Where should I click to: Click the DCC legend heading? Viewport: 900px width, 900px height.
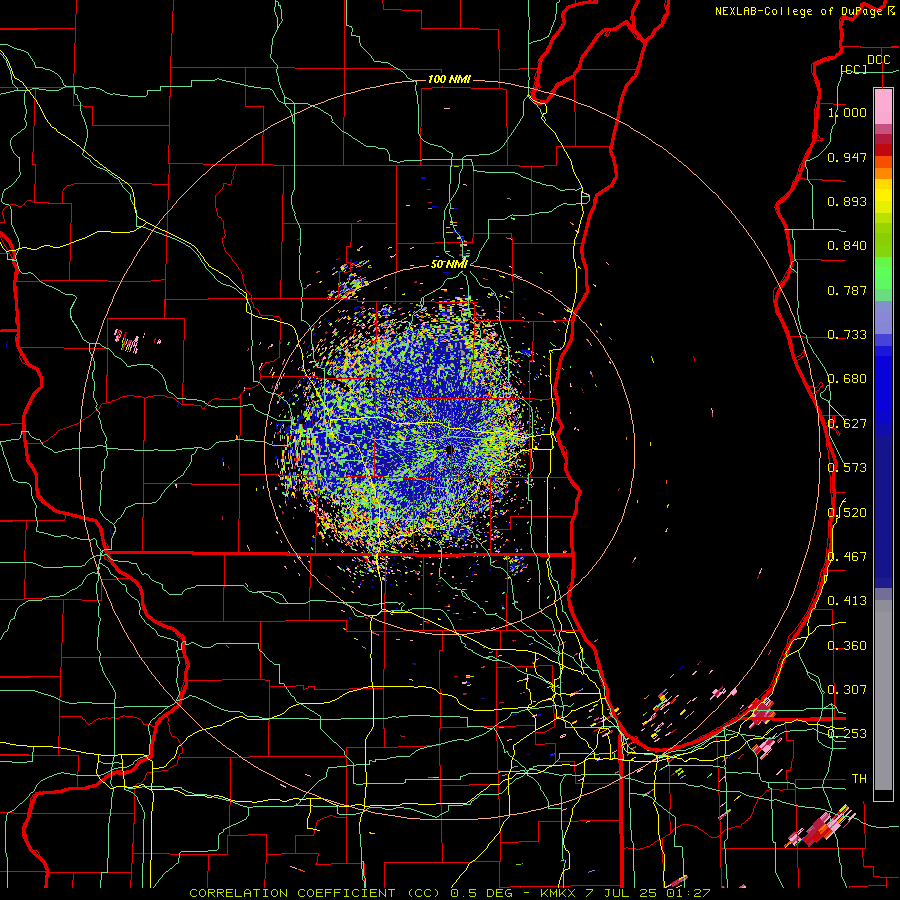tap(878, 60)
